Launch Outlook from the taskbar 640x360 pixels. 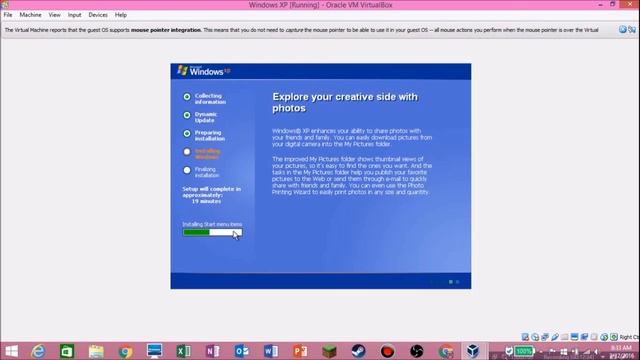(242, 351)
